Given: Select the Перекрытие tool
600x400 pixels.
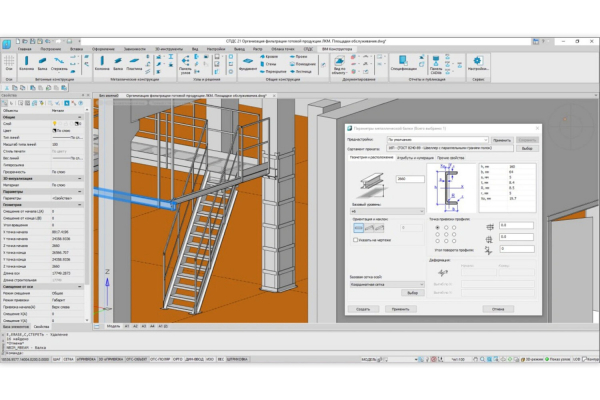Looking at the screenshot, I should 273,72.
